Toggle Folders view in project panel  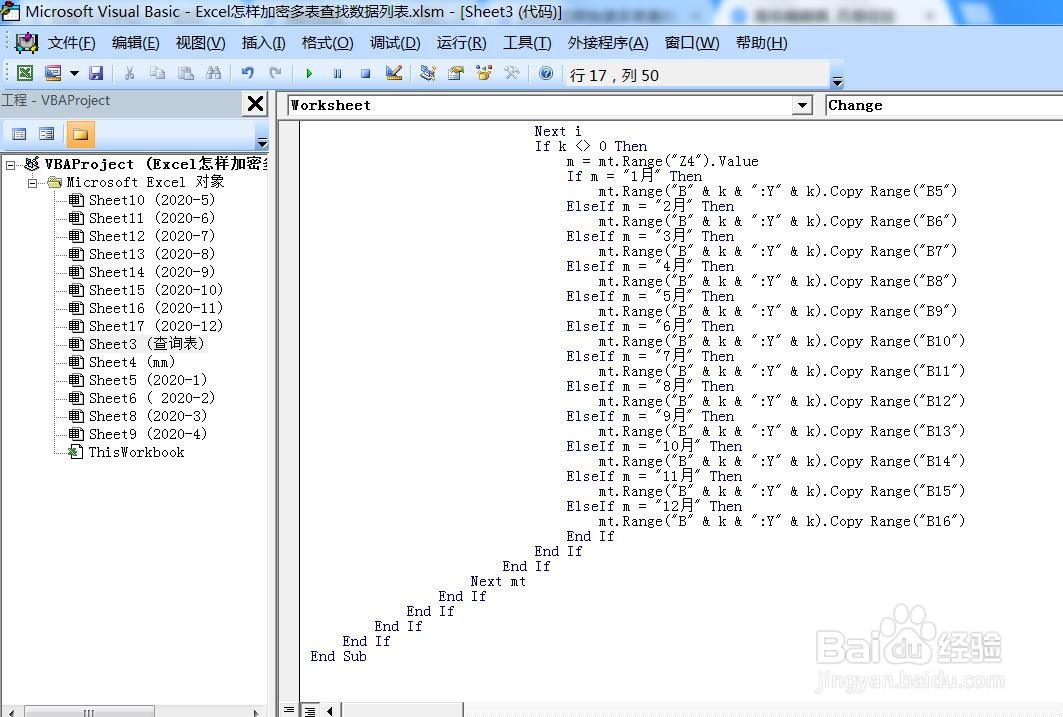[x=80, y=134]
